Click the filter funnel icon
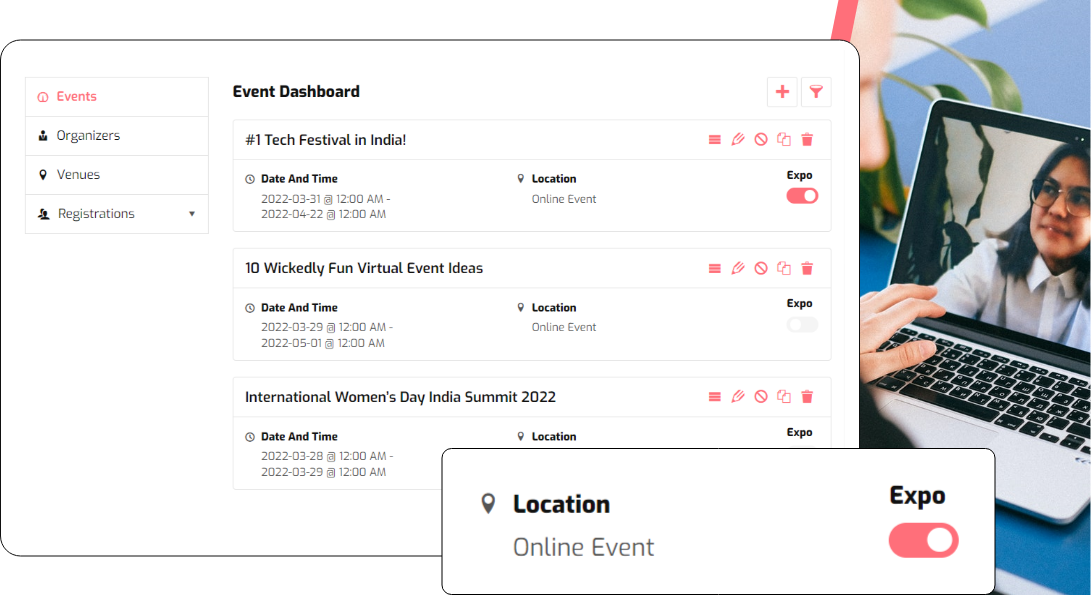 coord(816,91)
